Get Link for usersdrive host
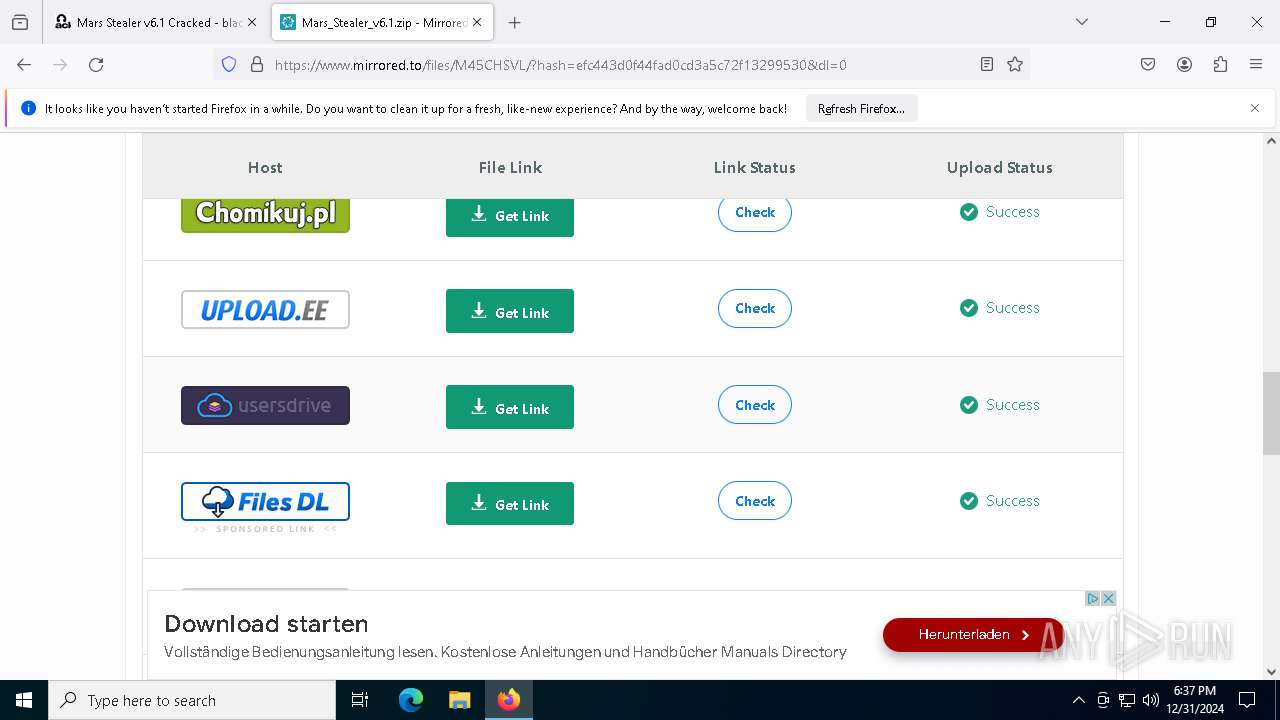 click(510, 407)
